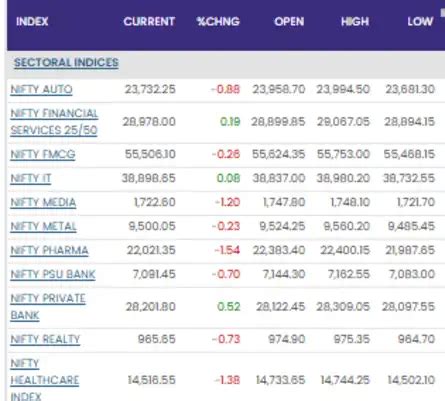Viewport: 445px width, 401px height.
Task: Select NIFTY AUTO high value 23,994.50
Action: click(343, 89)
